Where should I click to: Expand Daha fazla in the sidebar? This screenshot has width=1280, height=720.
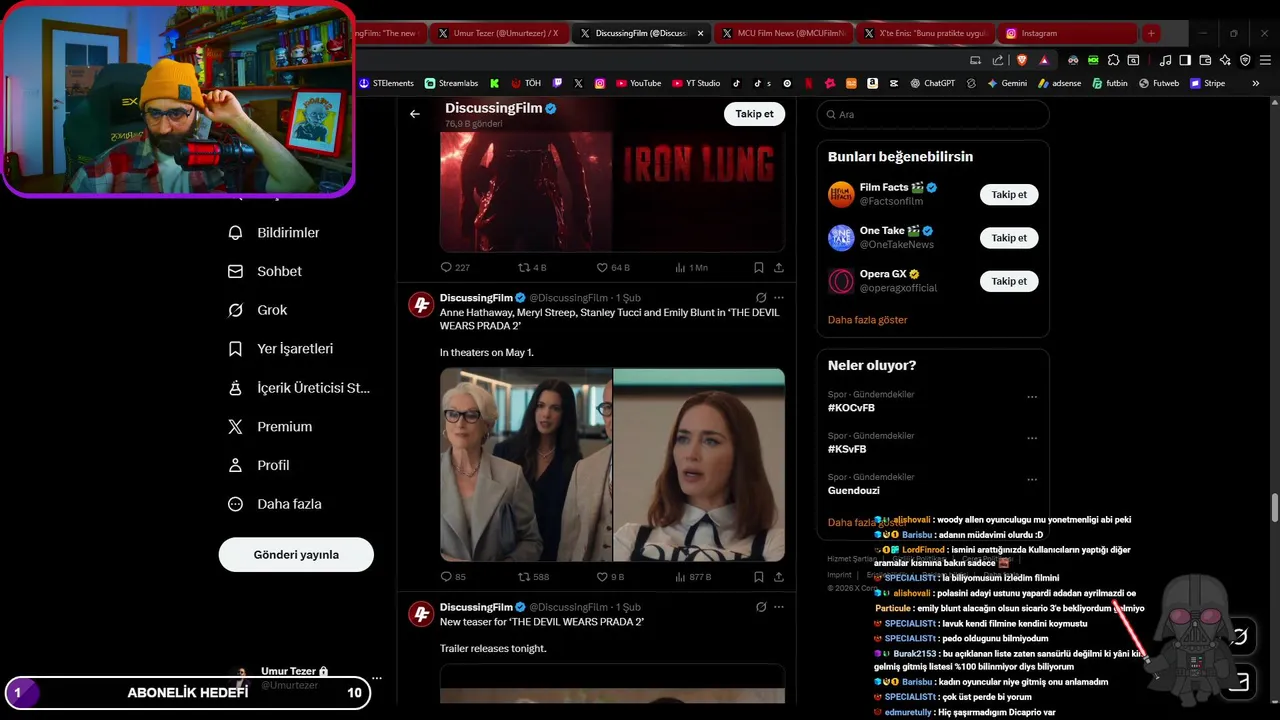[274, 504]
